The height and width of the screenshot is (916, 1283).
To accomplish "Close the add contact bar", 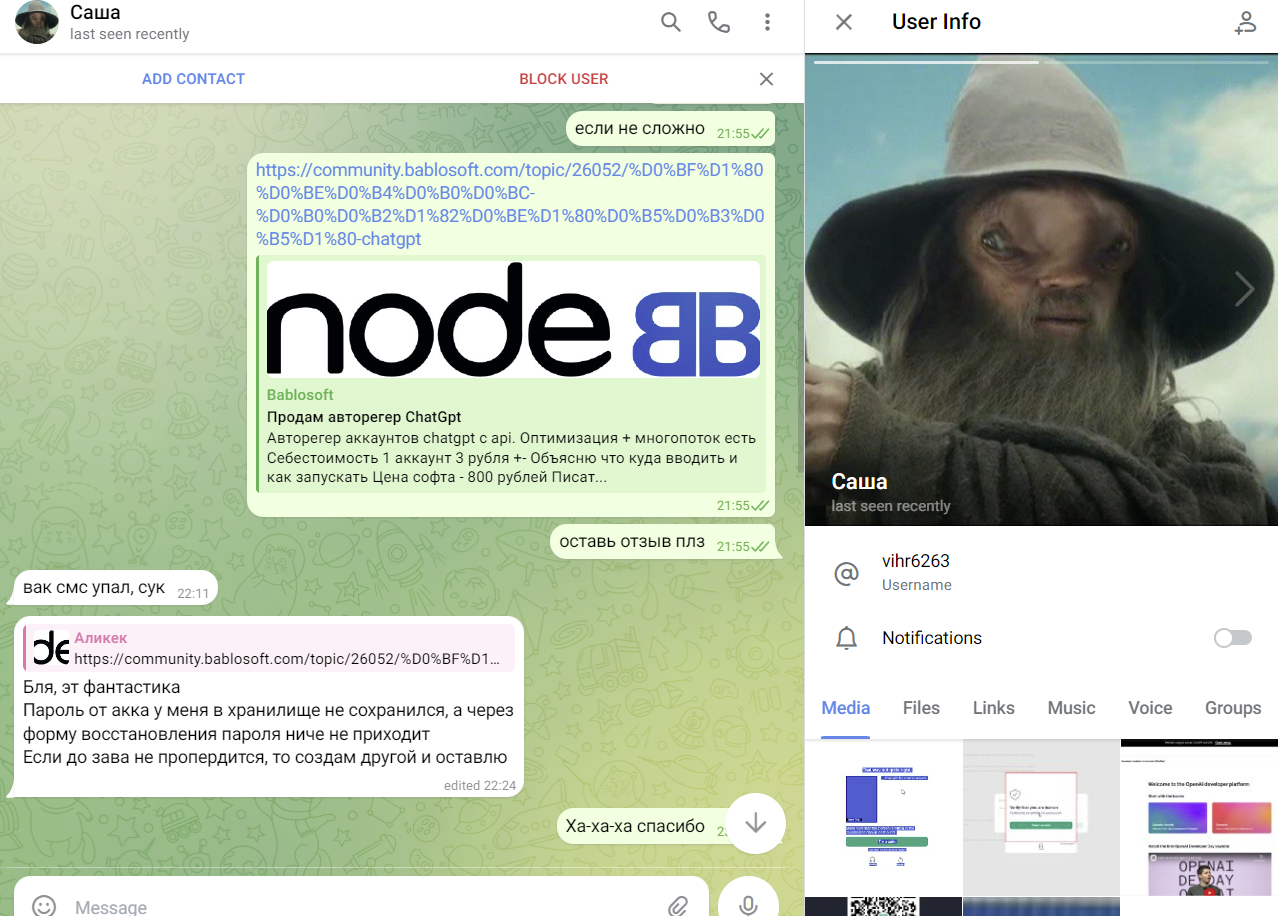I will tap(766, 79).
